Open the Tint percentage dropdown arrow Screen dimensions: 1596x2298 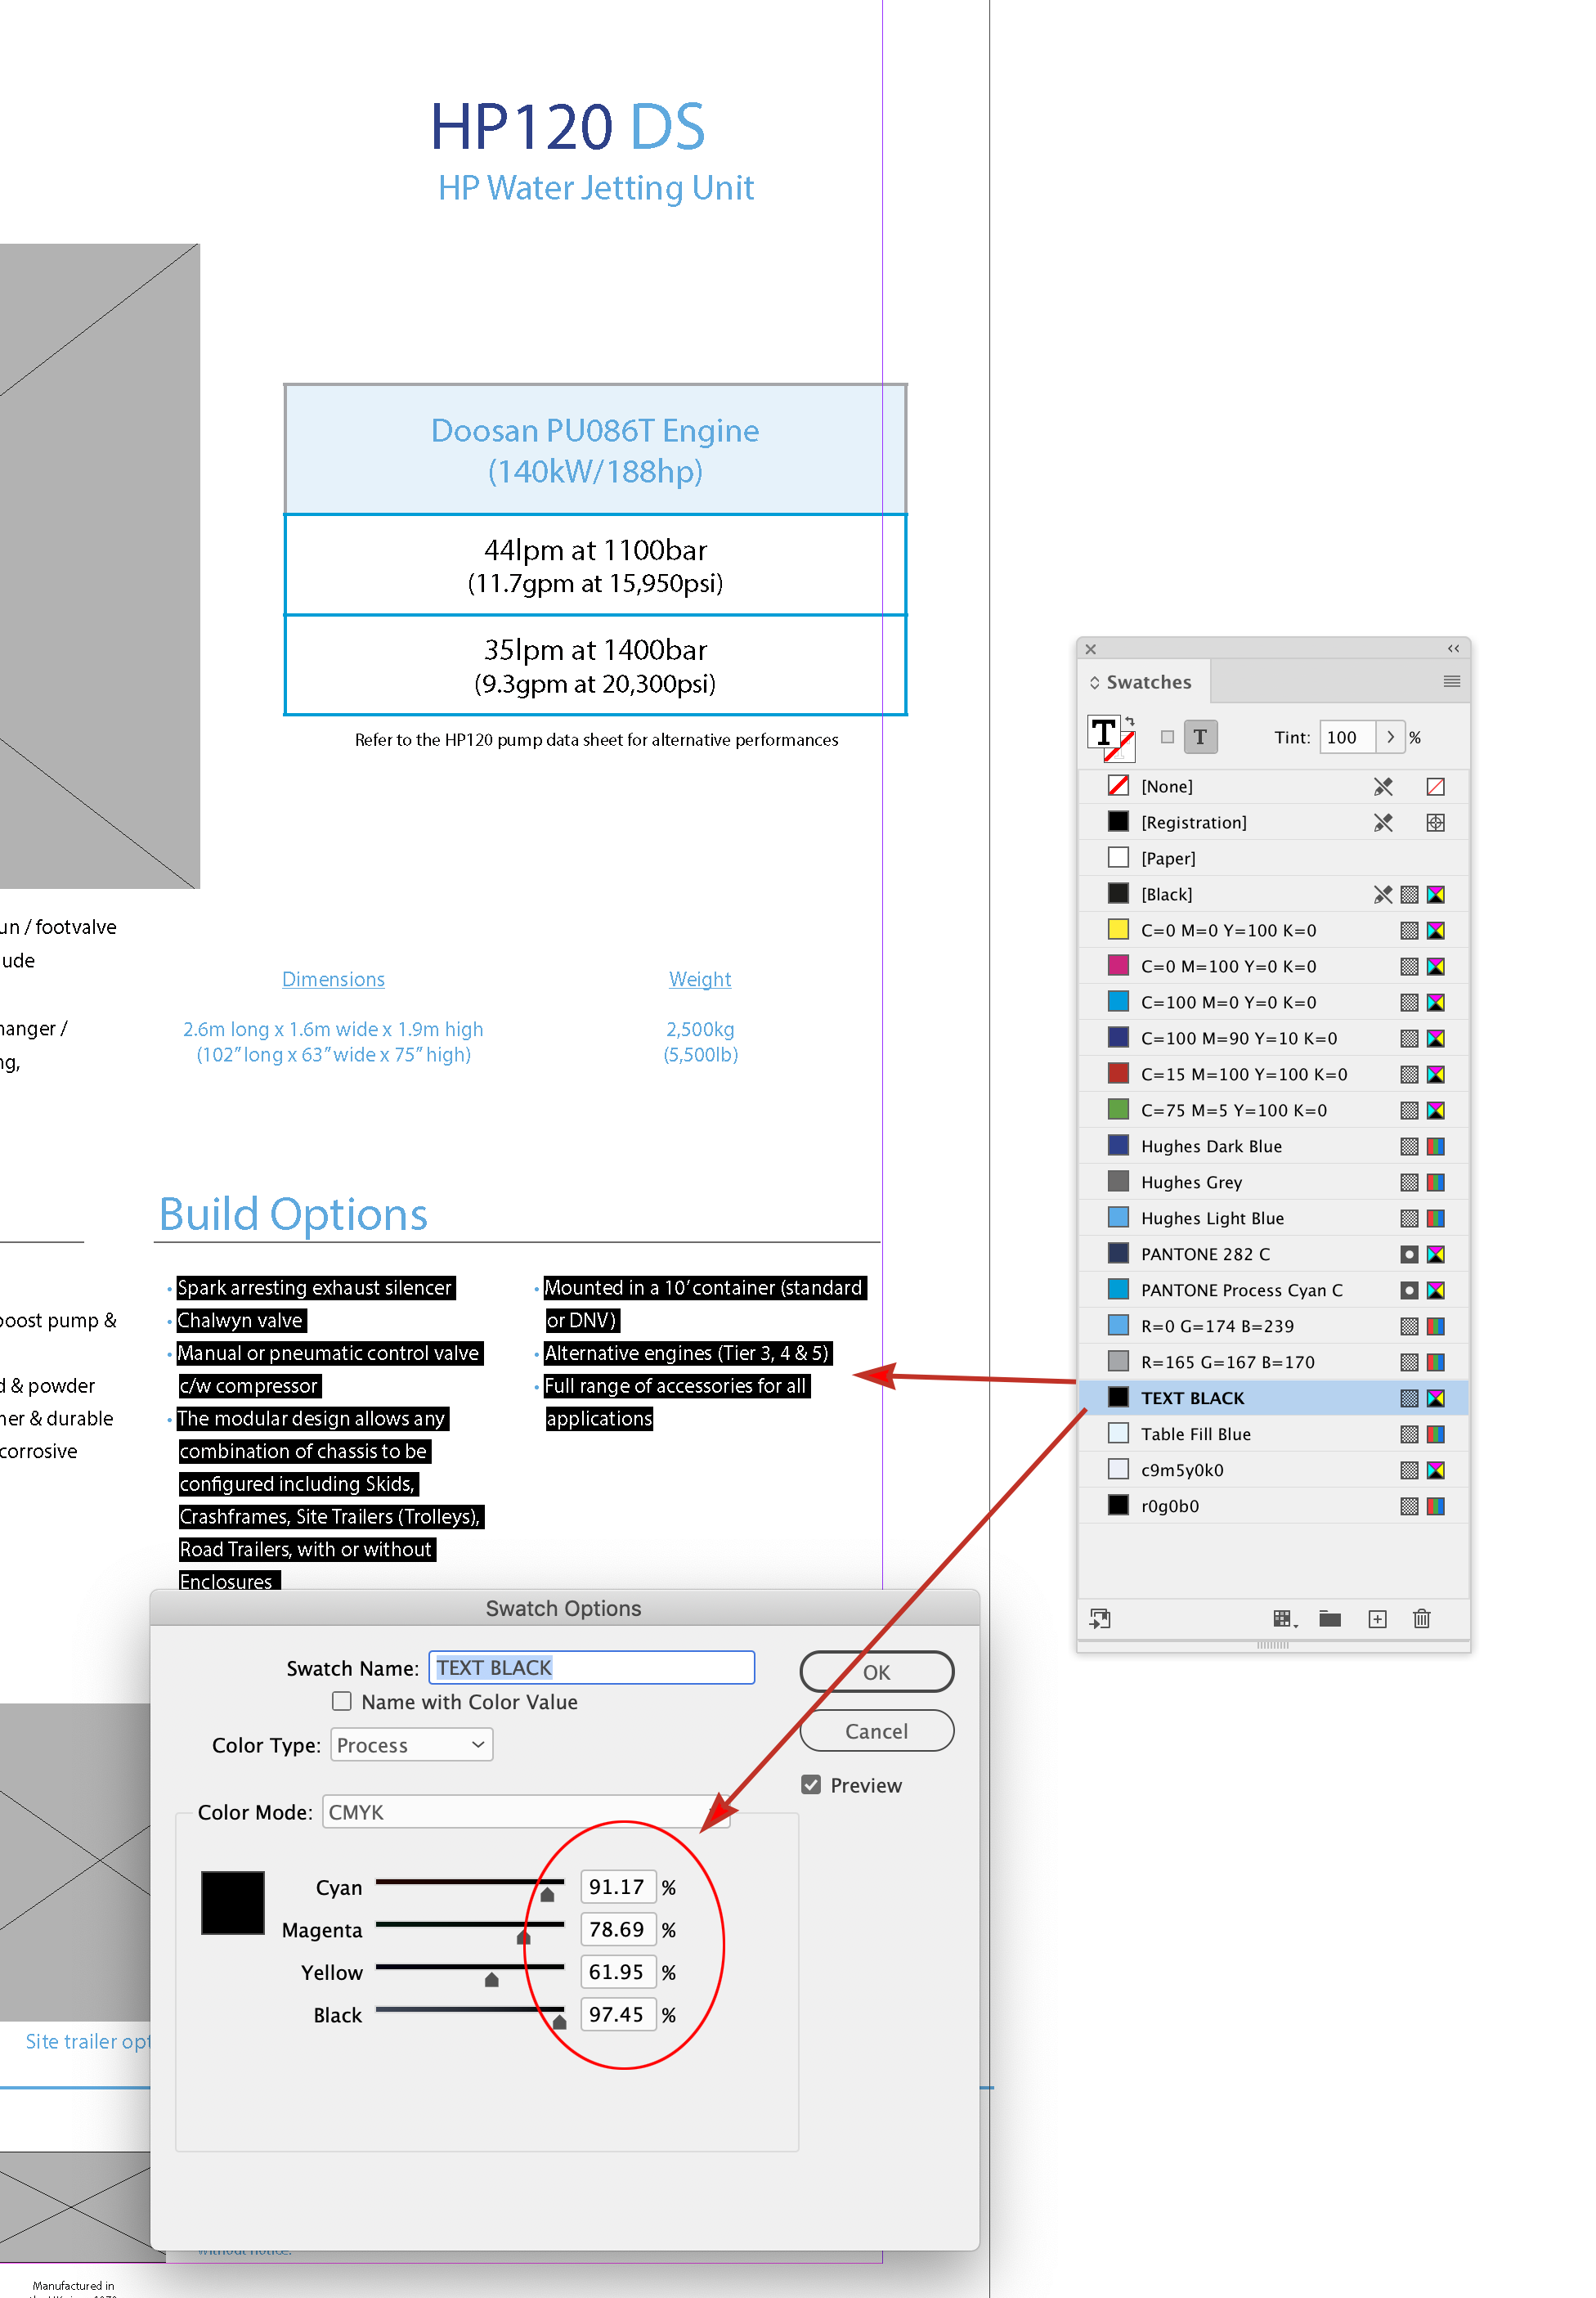click(1390, 737)
